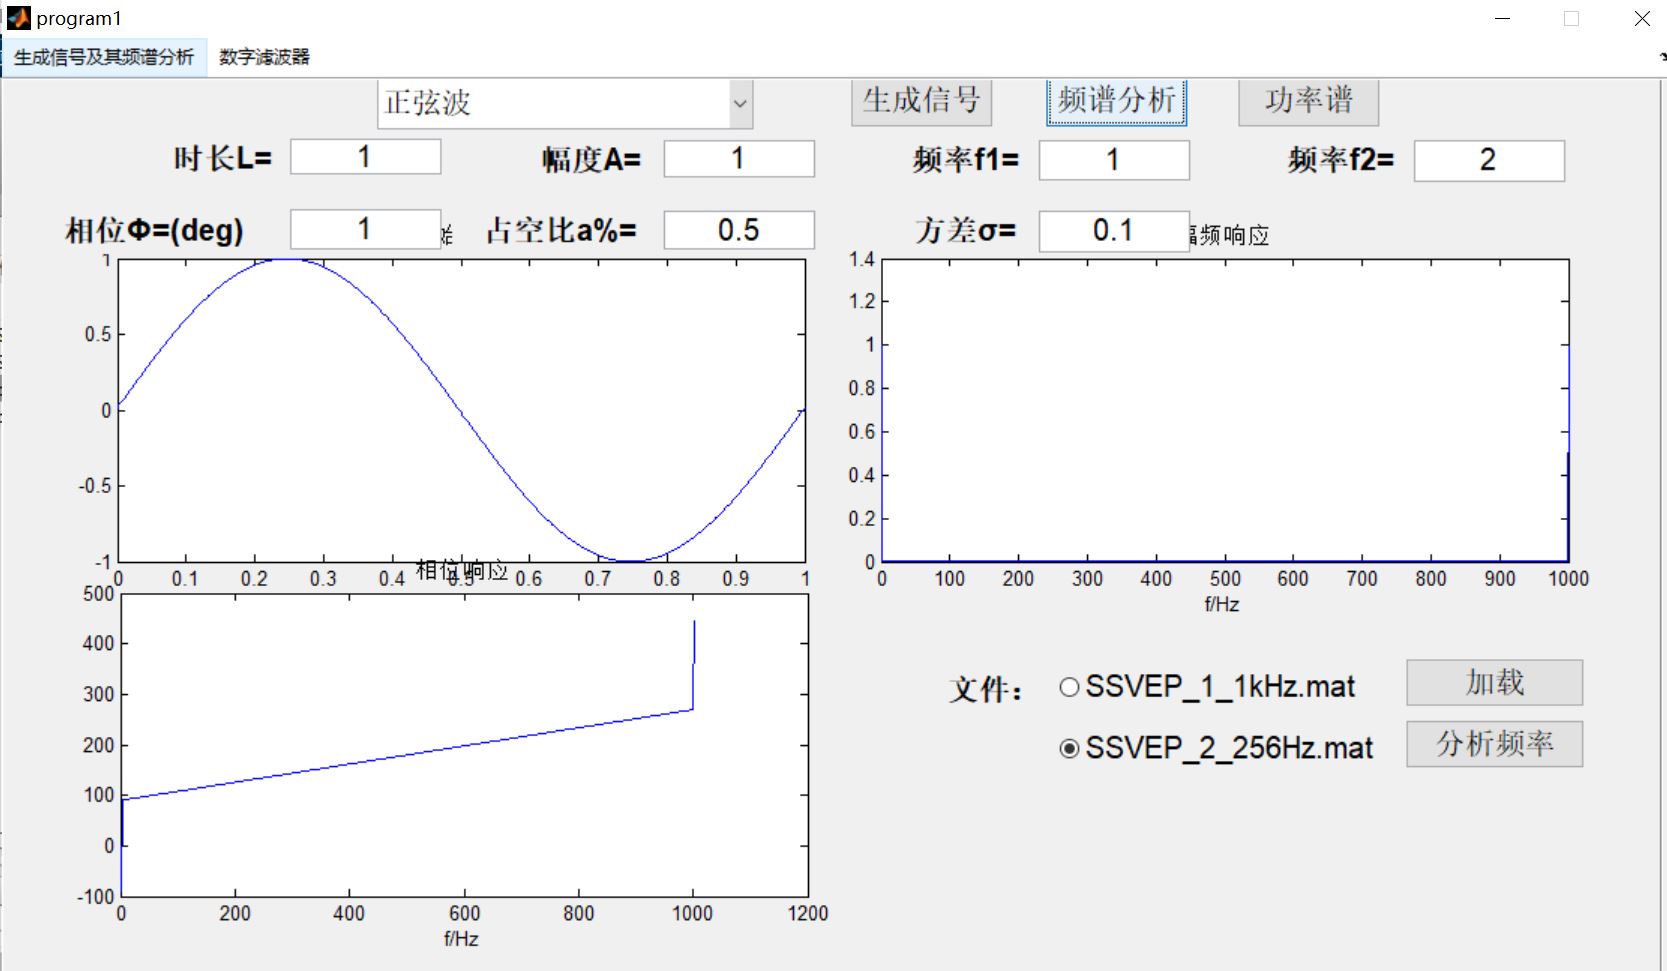This screenshot has width=1667, height=971.
Task: Click the 频率f1= frequency field
Action: pos(1113,160)
